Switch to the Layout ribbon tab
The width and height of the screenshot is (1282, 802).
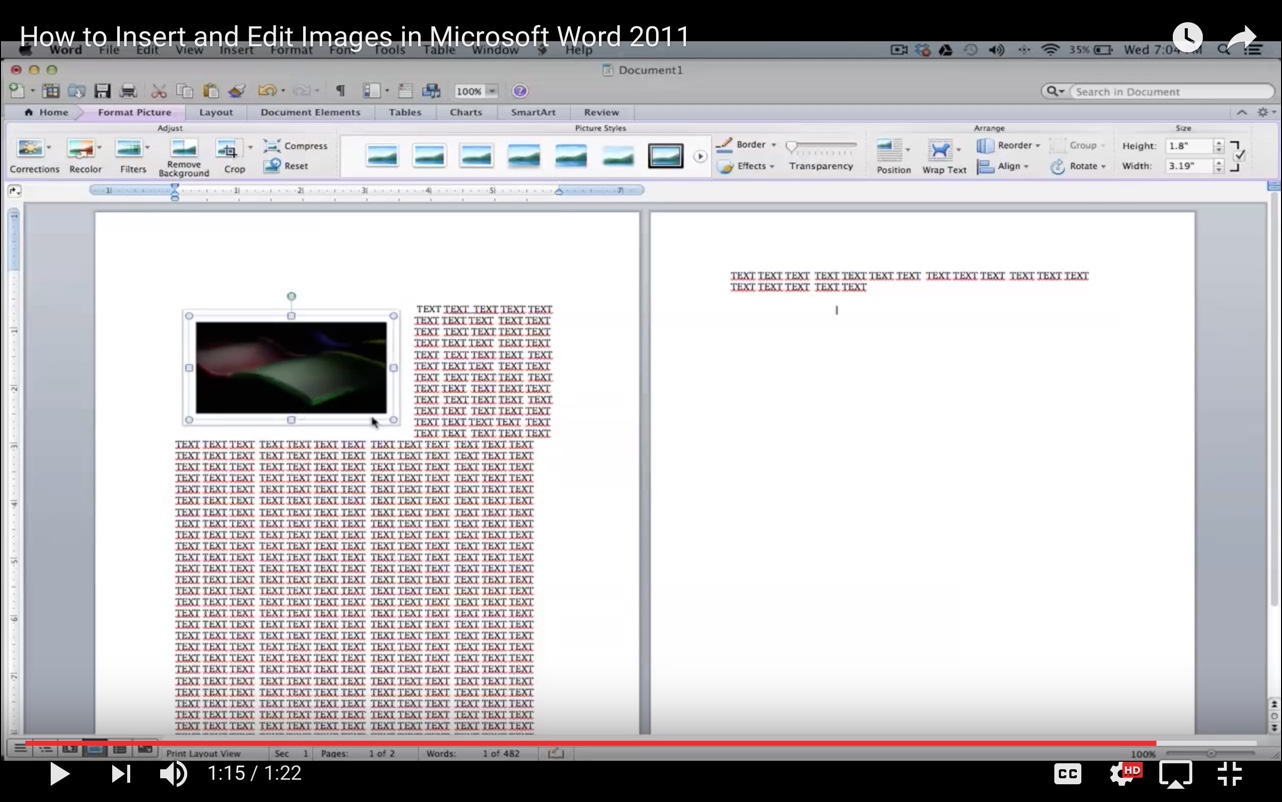click(x=216, y=112)
